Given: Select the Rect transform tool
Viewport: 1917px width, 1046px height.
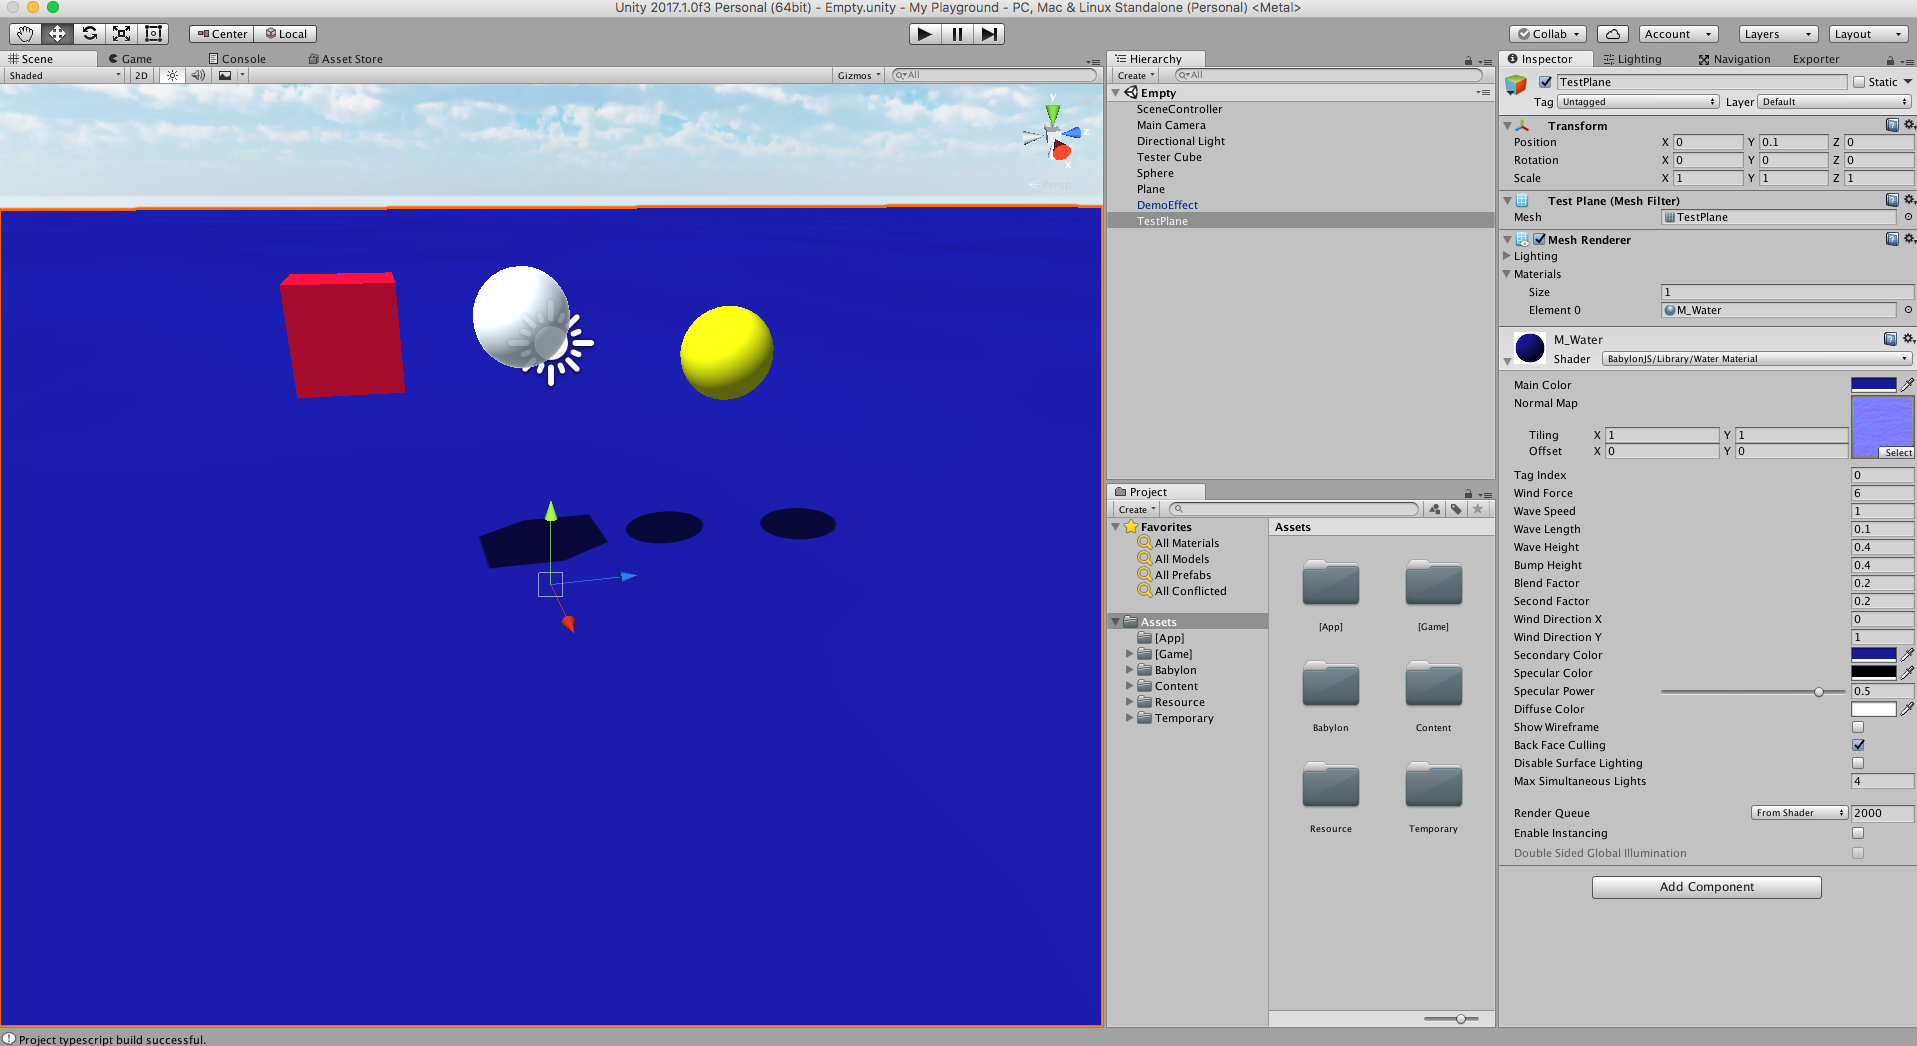Looking at the screenshot, I should (153, 34).
